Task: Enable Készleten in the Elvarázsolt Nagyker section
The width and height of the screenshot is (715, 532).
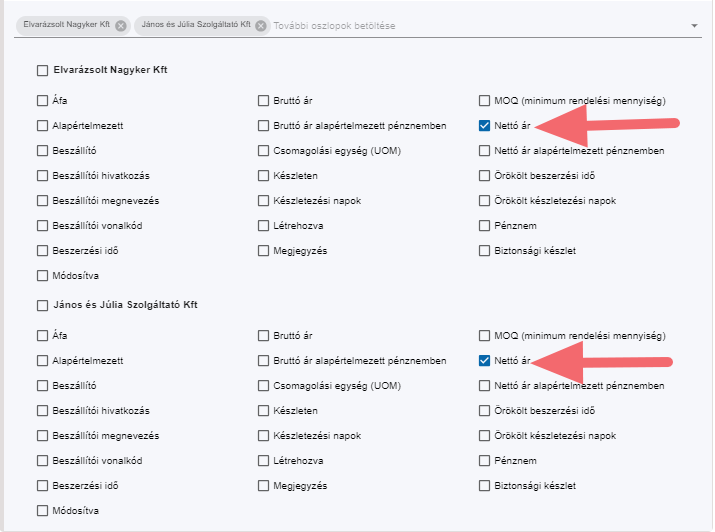Action: tap(264, 176)
